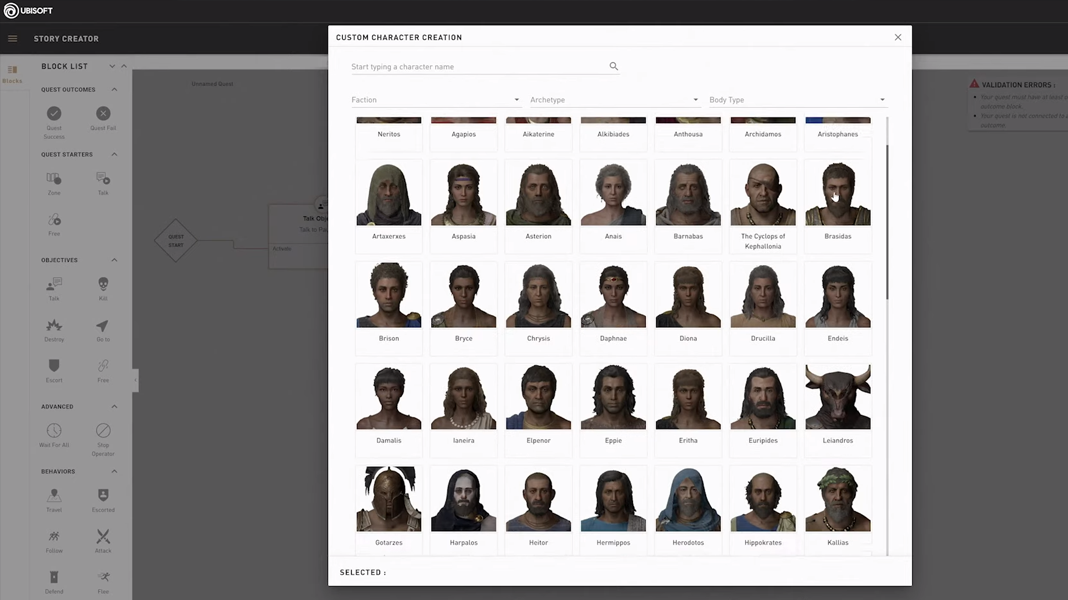This screenshot has width=1068, height=600.
Task: Choose the Cyclops of Kephallonia portrait
Action: [763, 193]
